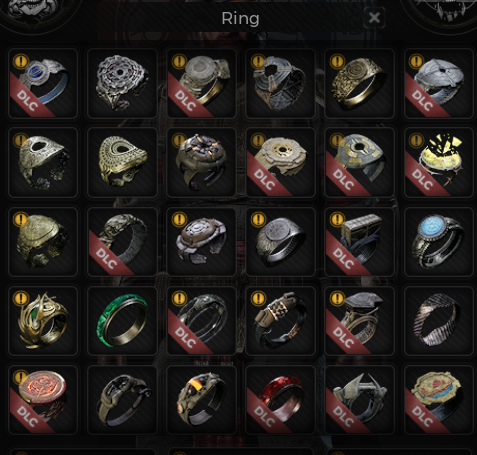Choose the green jade band ring
477x455 pixels.
122,321
